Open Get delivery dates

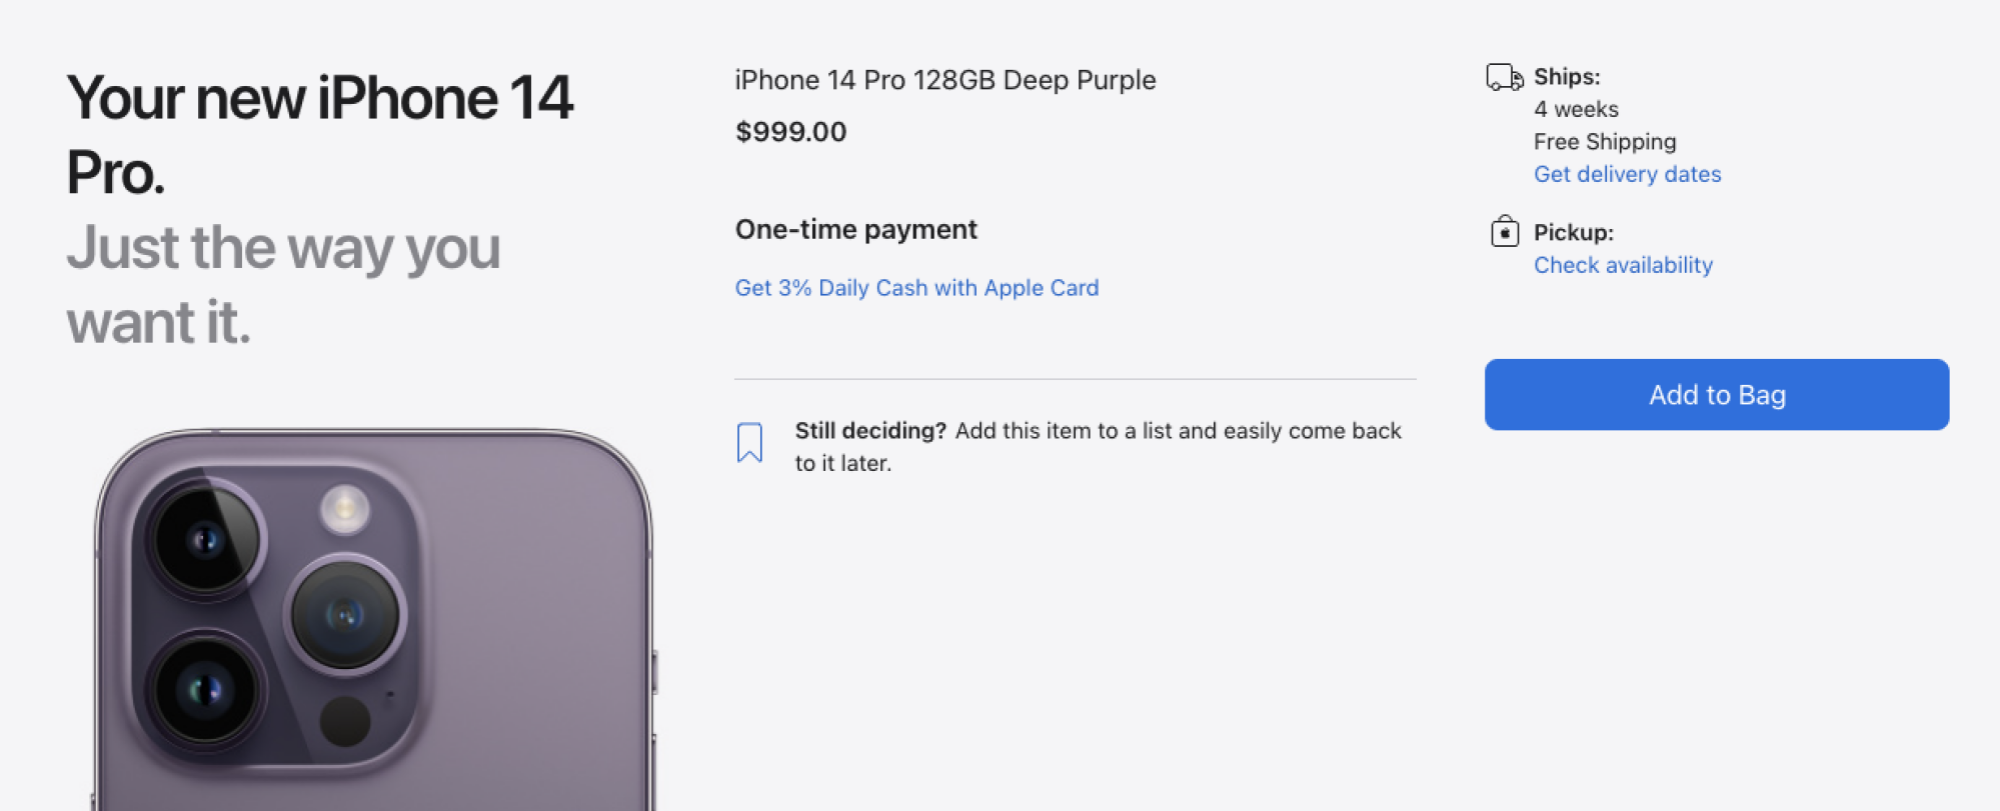tap(1627, 174)
